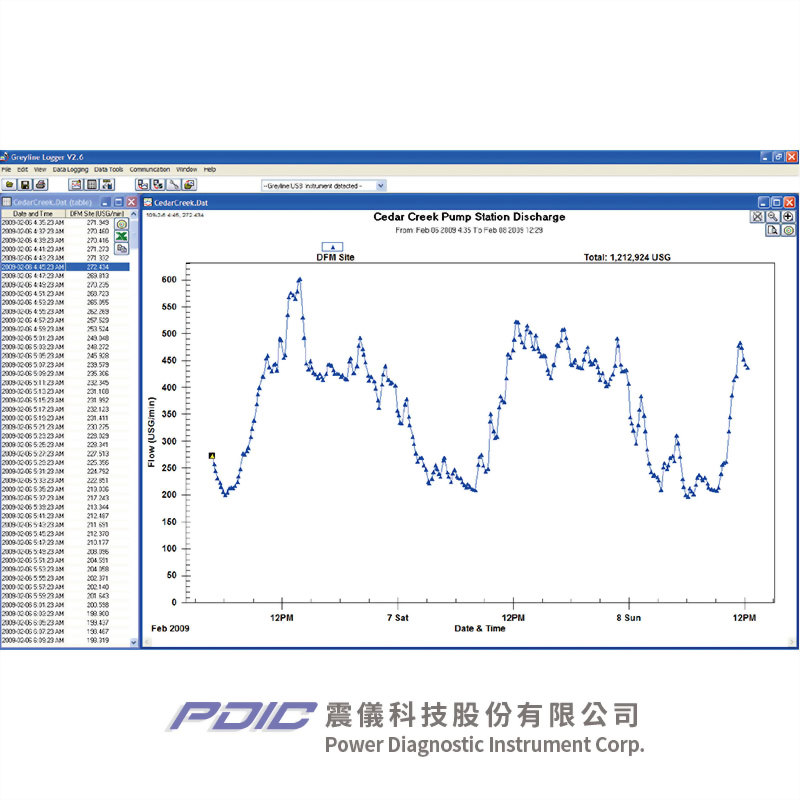The width and height of the screenshot is (800, 800).
Task: Click the Save floppy disk icon
Action: tap(24, 185)
